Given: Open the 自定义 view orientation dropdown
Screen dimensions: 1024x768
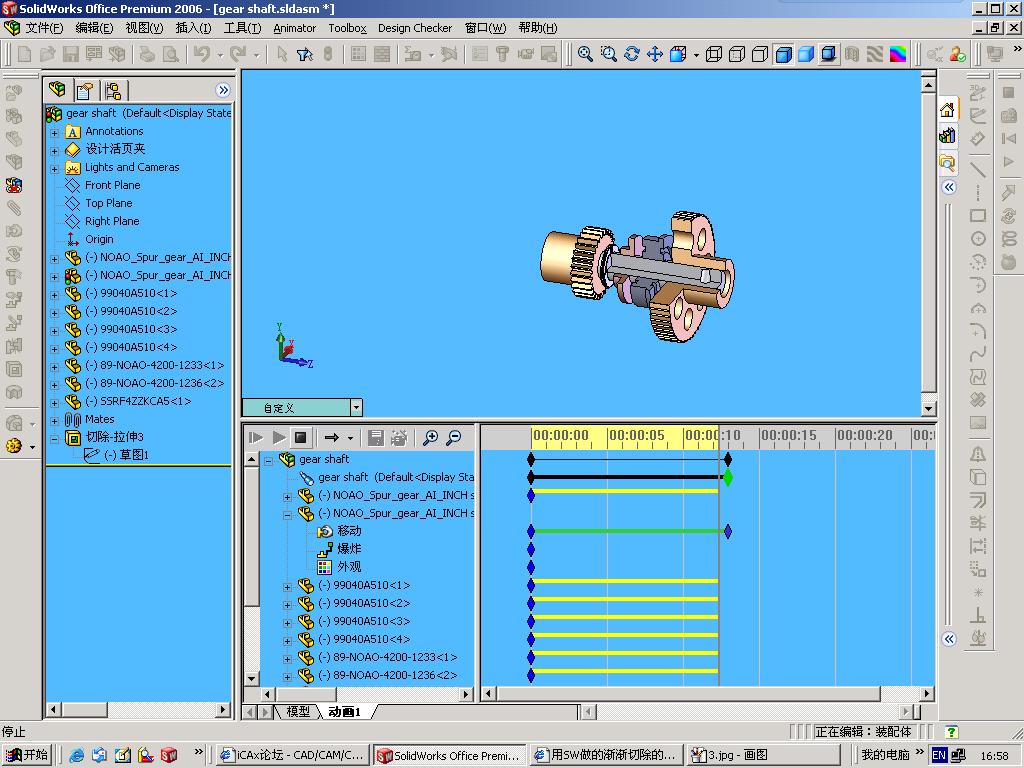Looking at the screenshot, I should 356,408.
